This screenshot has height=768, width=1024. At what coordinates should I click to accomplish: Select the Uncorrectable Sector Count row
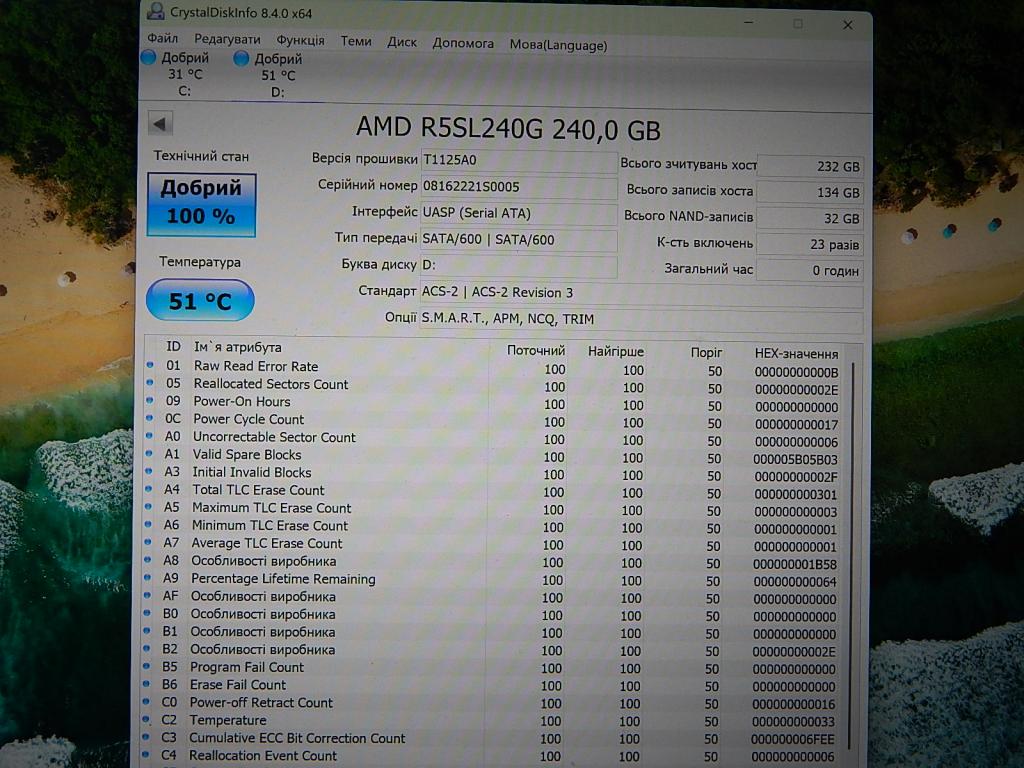494,439
